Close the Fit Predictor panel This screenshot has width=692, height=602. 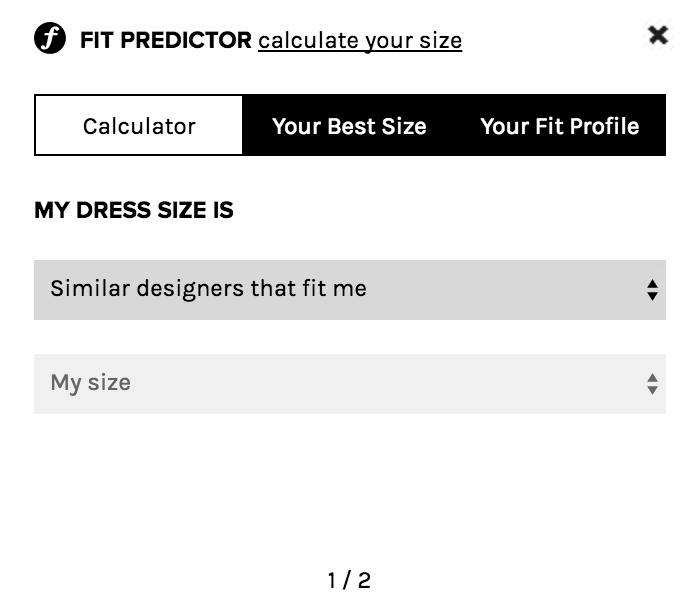pyautogui.click(x=658, y=35)
